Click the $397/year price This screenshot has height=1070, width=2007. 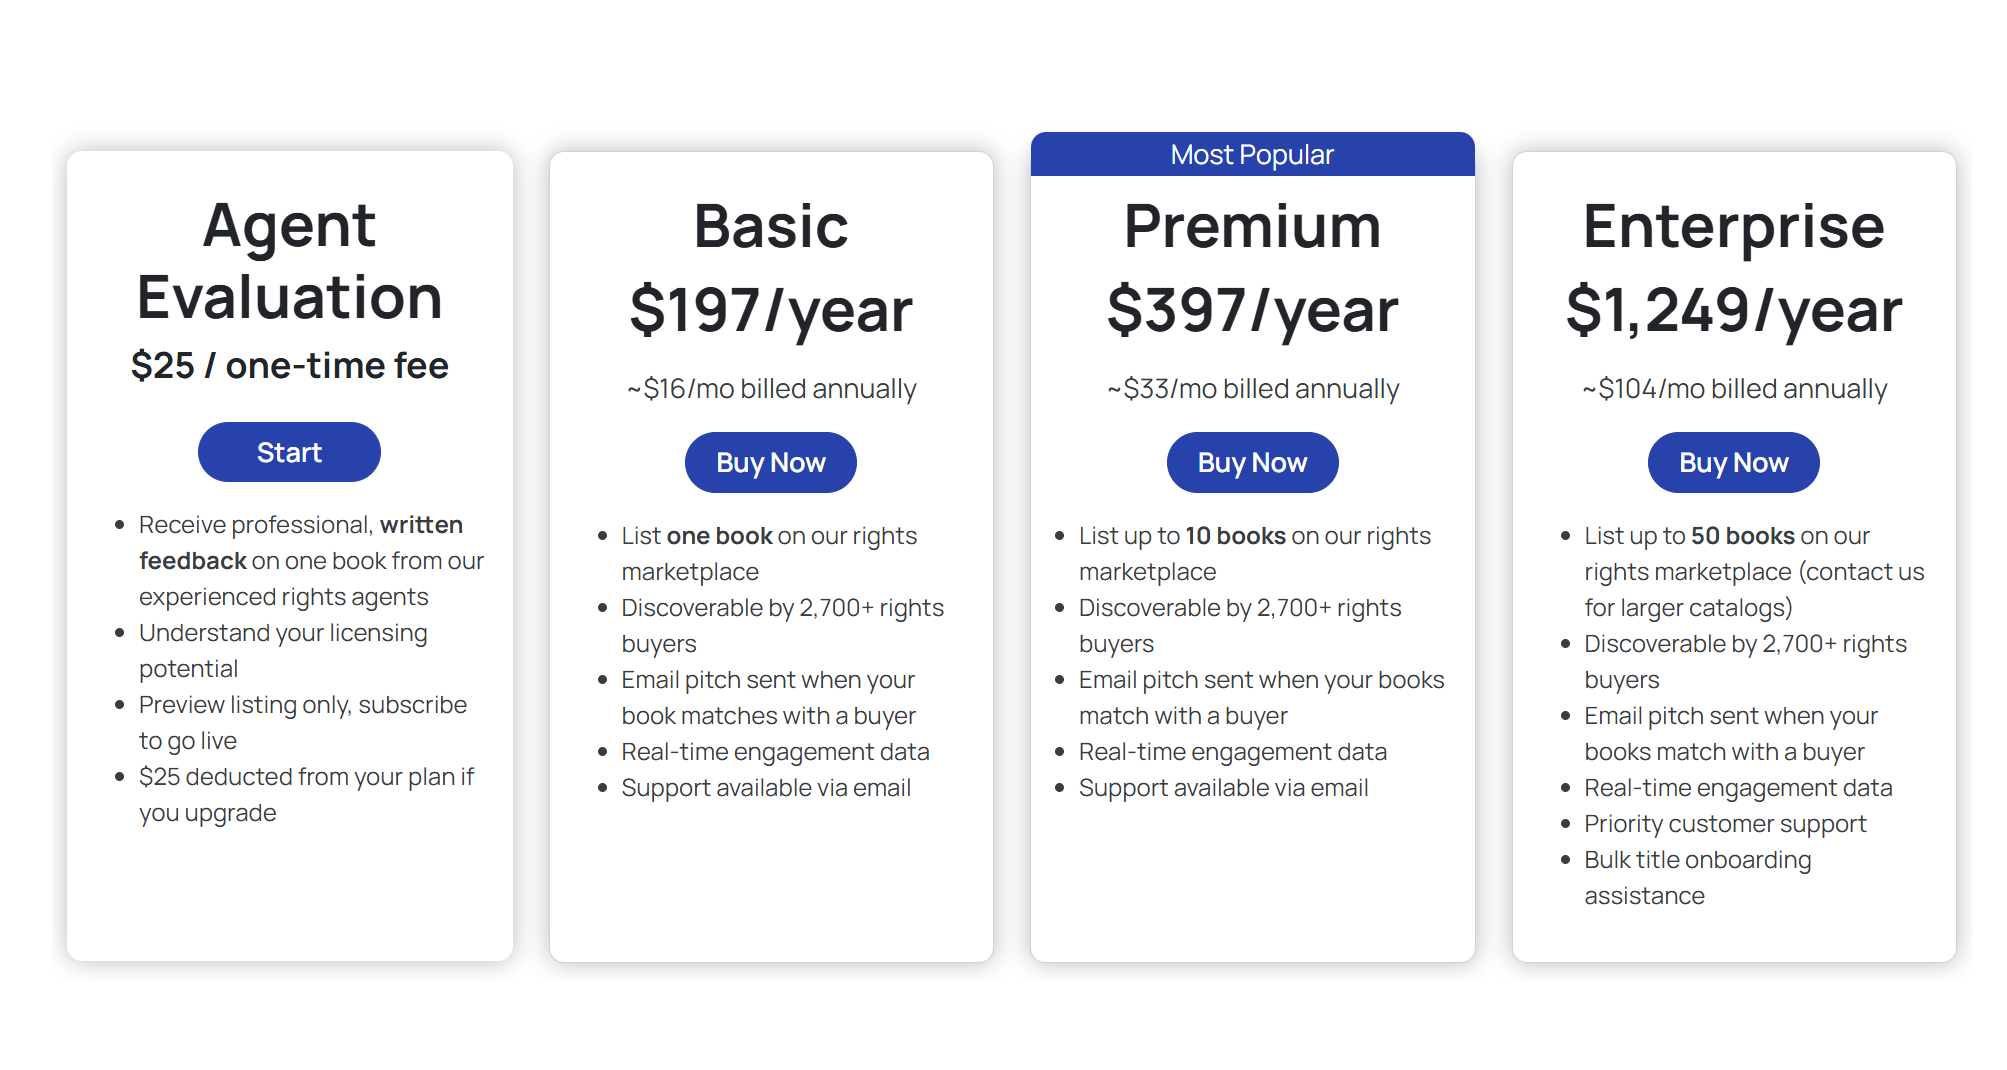click(1252, 310)
